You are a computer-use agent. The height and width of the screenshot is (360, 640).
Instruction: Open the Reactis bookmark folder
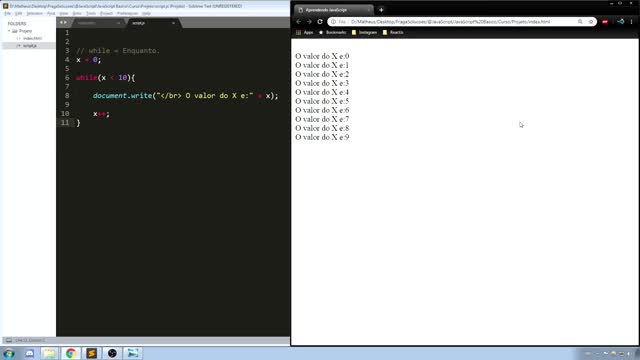[393, 32]
